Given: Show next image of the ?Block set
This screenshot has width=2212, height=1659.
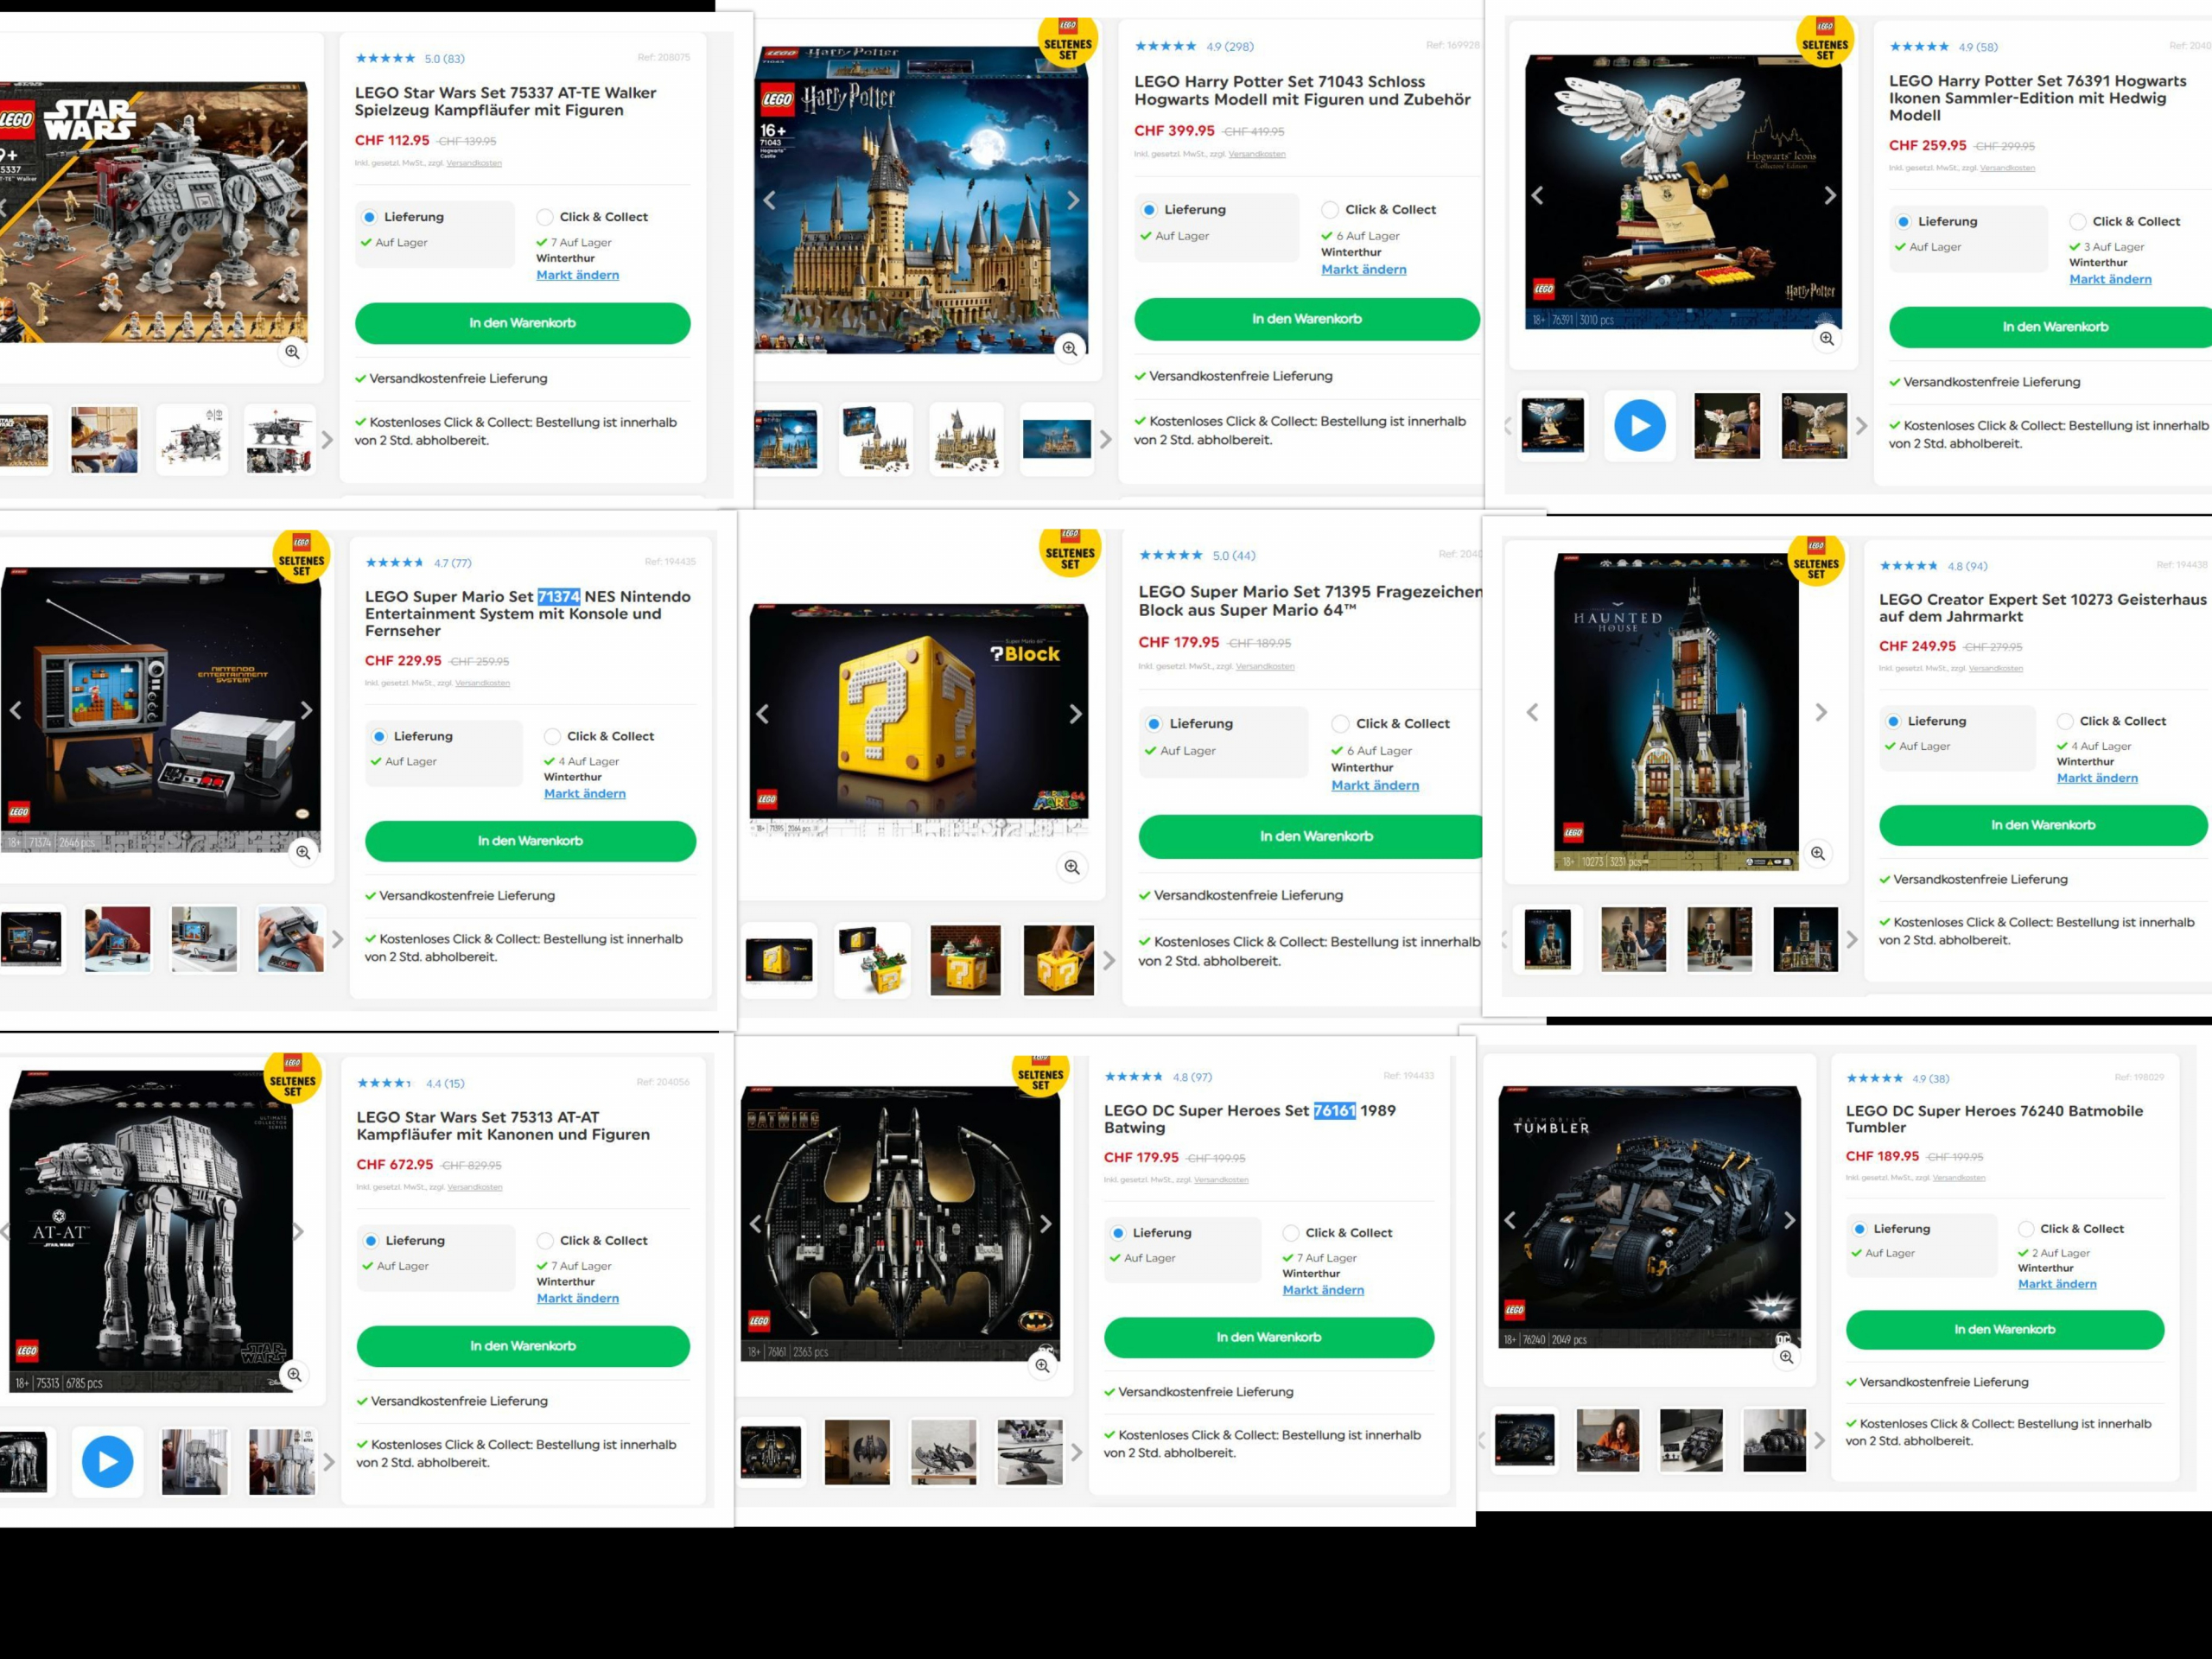Looking at the screenshot, I should point(1075,714).
